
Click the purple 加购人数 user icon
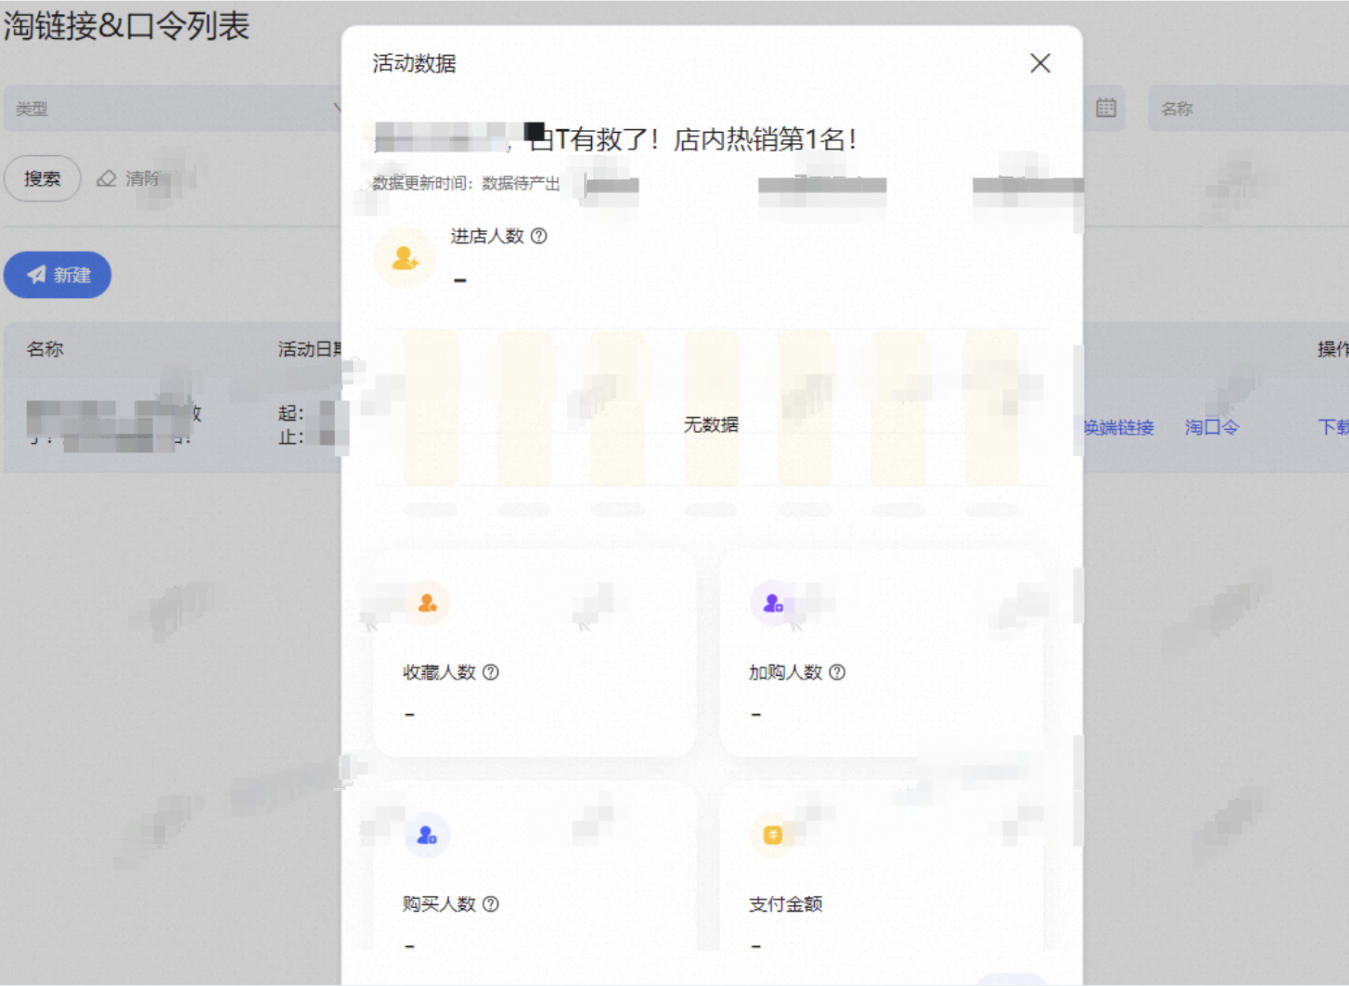point(773,603)
